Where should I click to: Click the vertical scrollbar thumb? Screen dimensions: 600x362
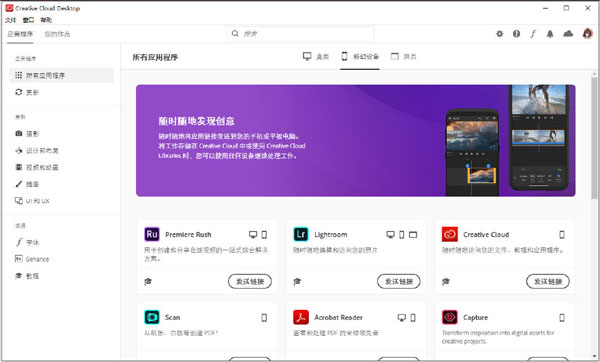pos(594,138)
